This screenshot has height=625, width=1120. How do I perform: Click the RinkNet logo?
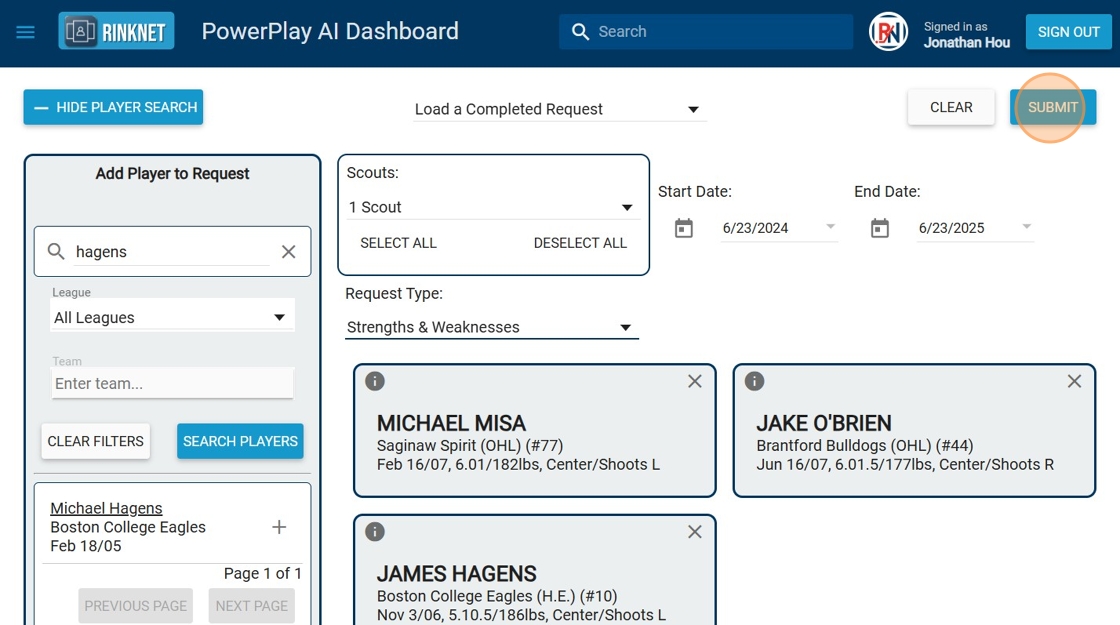pyautogui.click(x=116, y=31)
